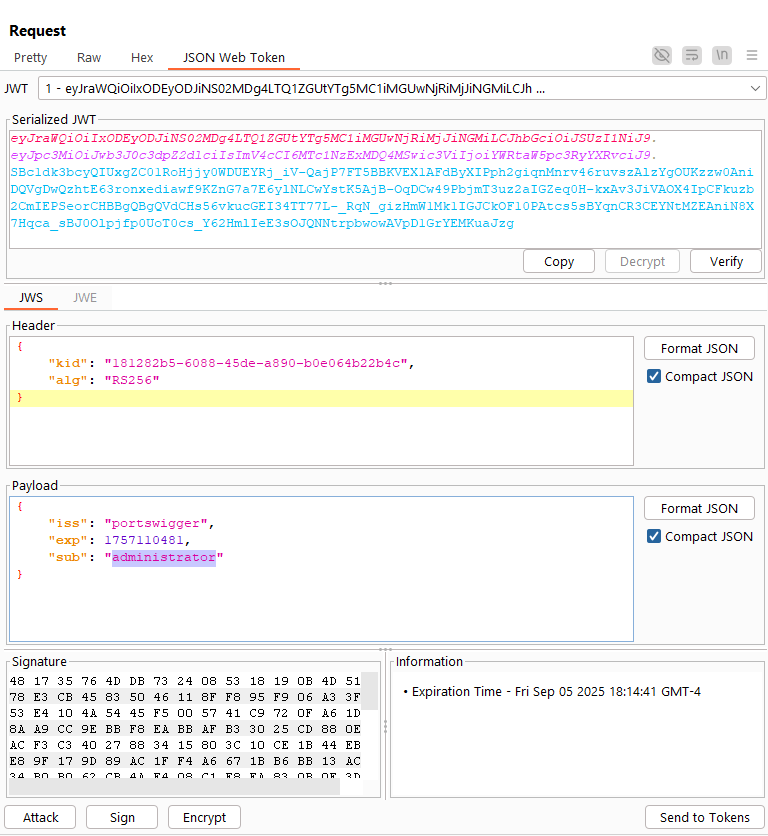Click the Copy button
Image resolution: width=768 pixels, height=836 pixels.
click(x=559, y=262)
